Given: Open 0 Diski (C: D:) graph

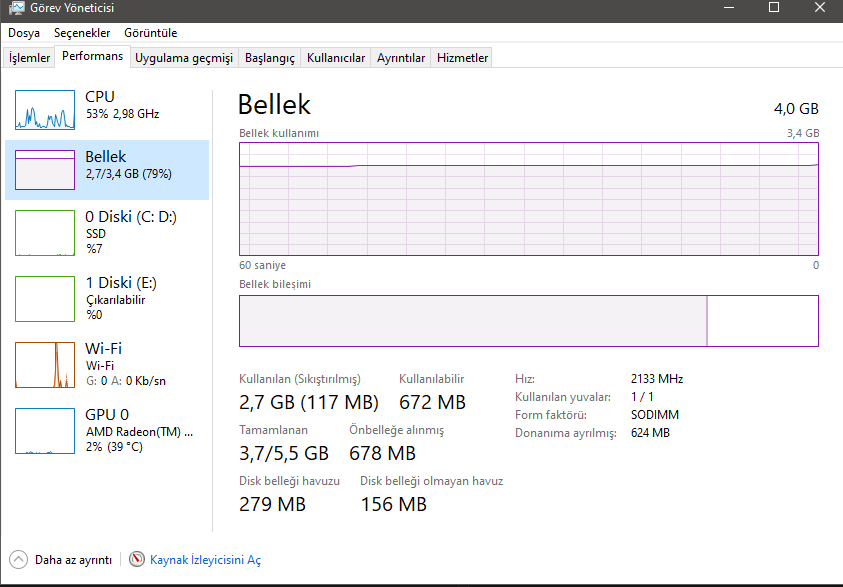Looking at the screenshot, I should click(x=45, y=233).
